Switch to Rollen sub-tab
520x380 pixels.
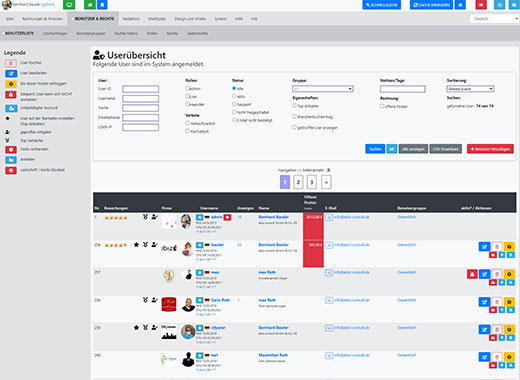click(x=152, y=33)
